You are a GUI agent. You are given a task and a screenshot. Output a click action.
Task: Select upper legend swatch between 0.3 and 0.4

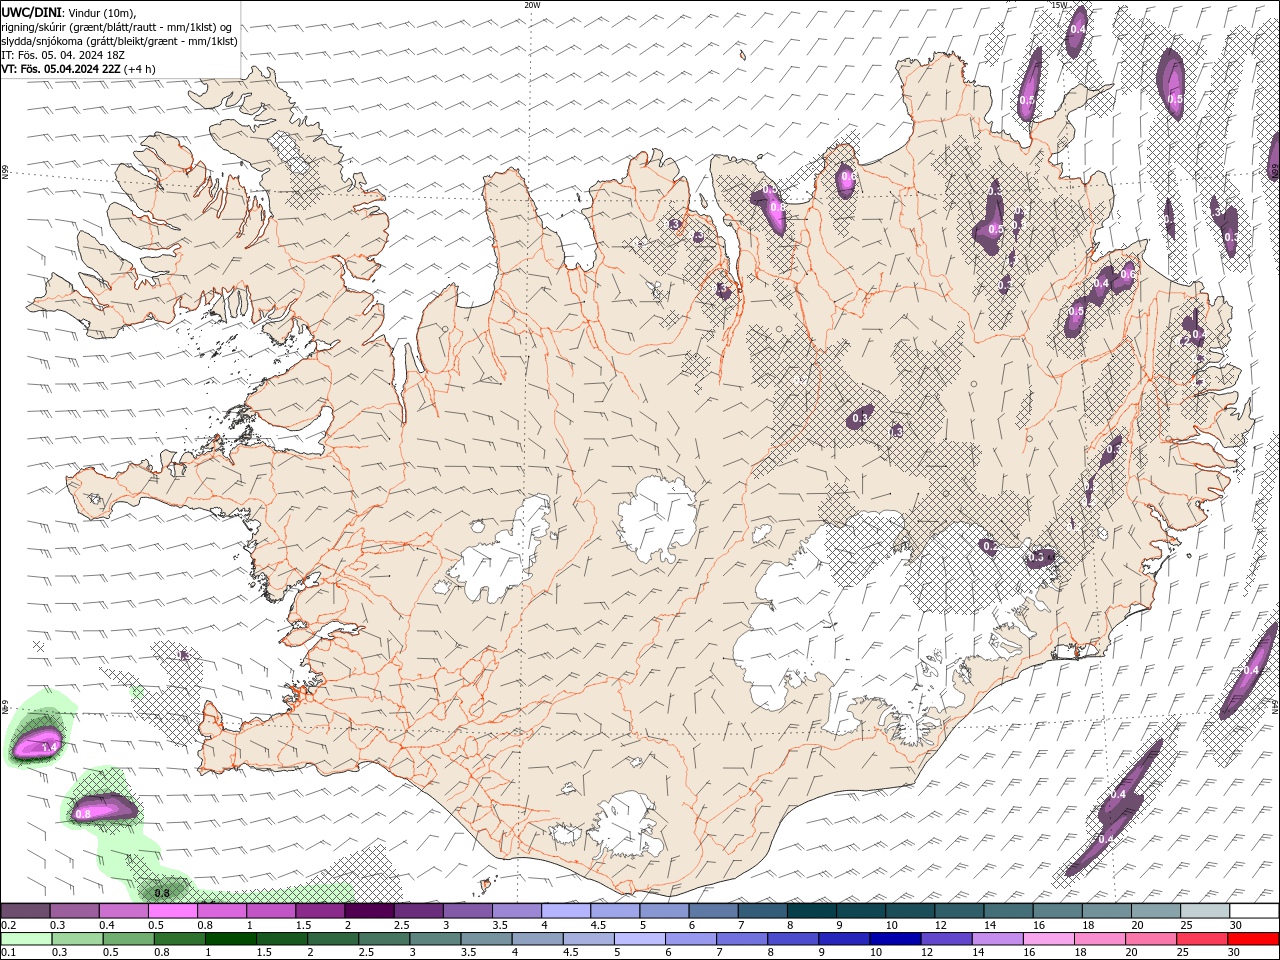[x=75, y=911]
